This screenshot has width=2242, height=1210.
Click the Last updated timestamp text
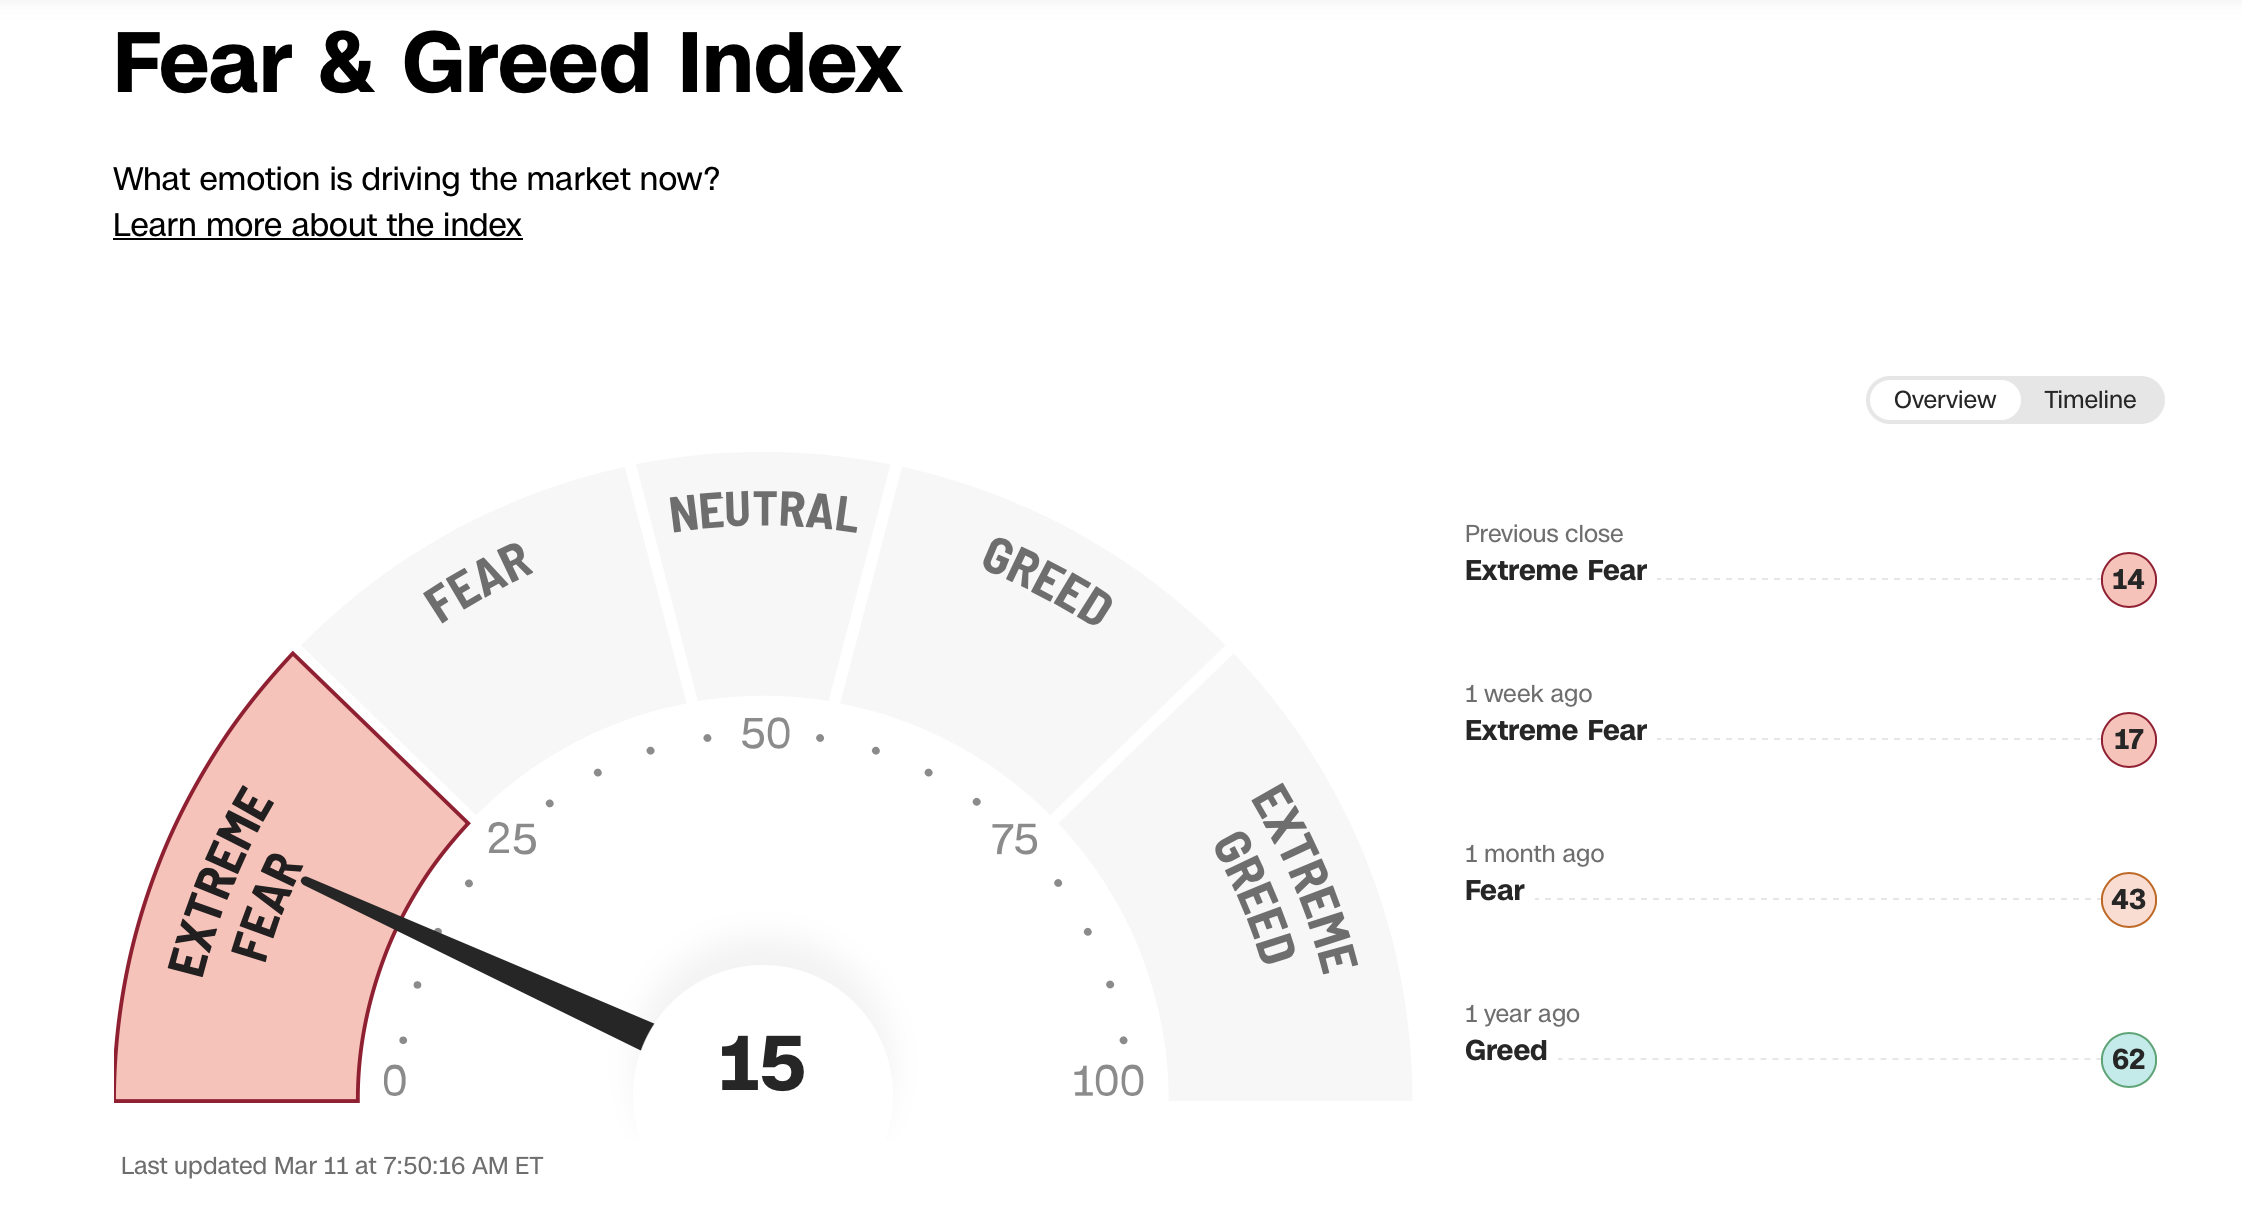click(x=331, y=1166)
